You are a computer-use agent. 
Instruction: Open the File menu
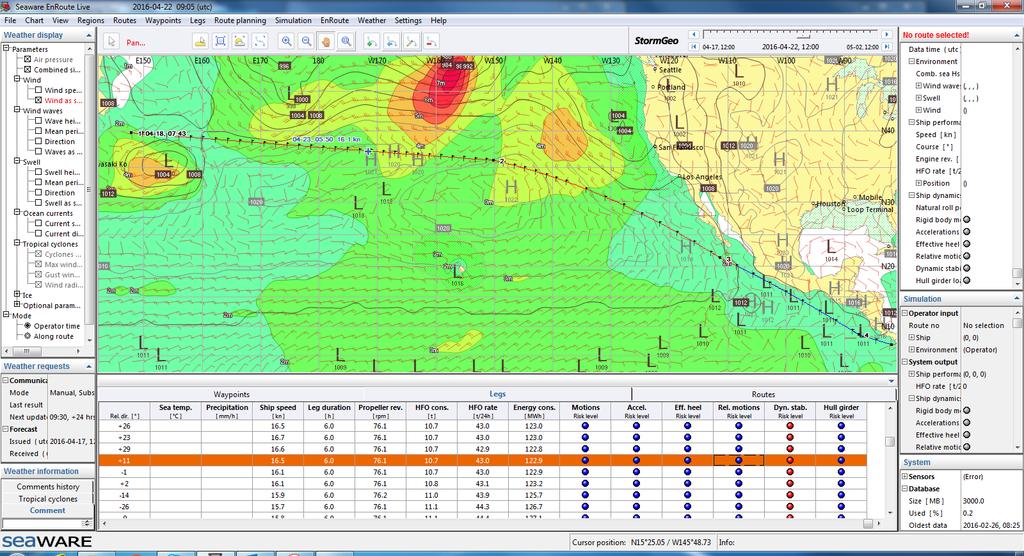(10, 20)
